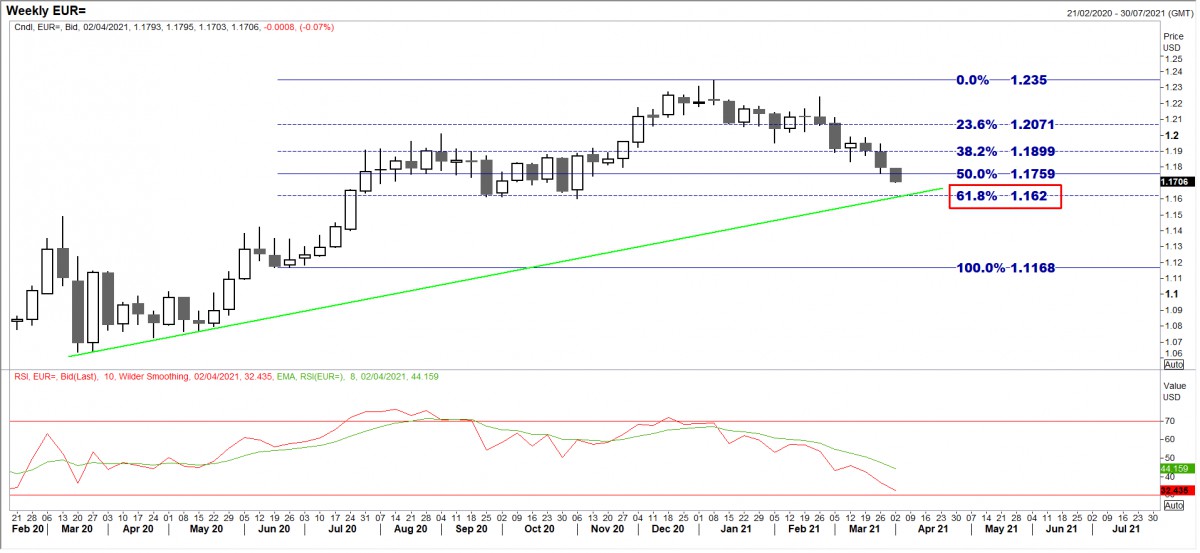Viewport: 1200px width, 553px height.
Task: Select the red box around 61.8% level
Action: (x=1003, y=197)
